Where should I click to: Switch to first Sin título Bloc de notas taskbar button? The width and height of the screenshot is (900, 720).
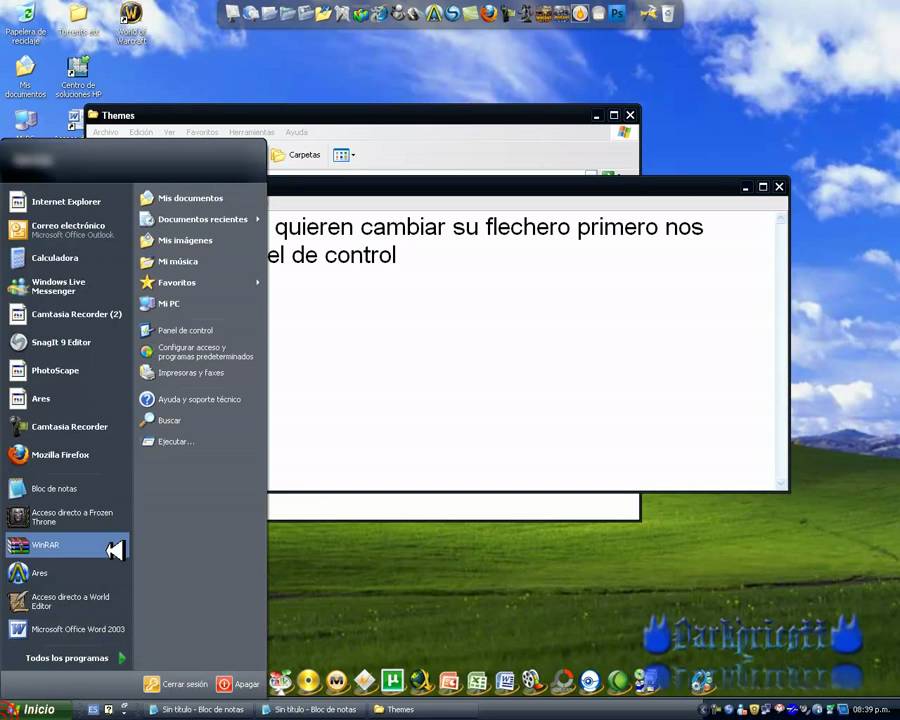click(x=197, y=710)
